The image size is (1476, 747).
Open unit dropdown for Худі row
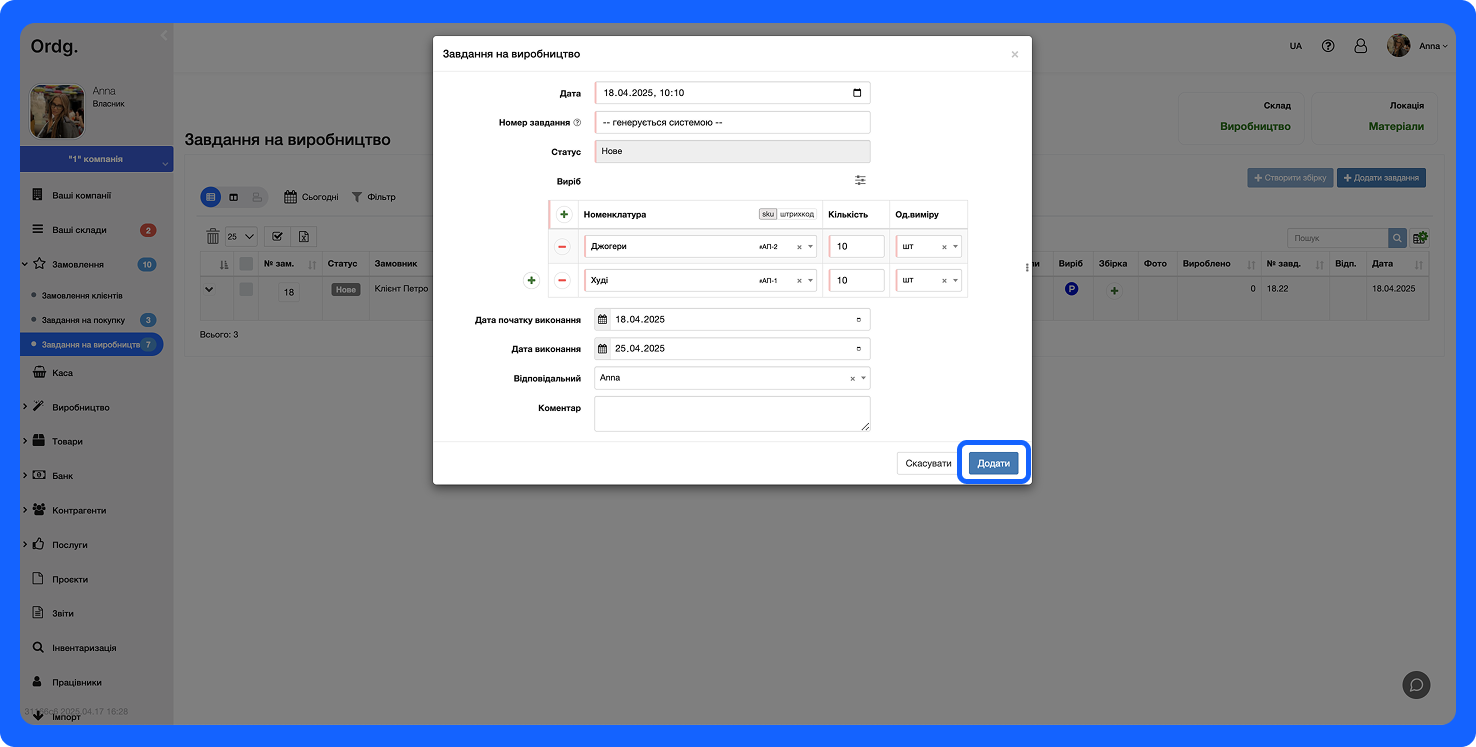pyautogui.click(x=955, y=281)
